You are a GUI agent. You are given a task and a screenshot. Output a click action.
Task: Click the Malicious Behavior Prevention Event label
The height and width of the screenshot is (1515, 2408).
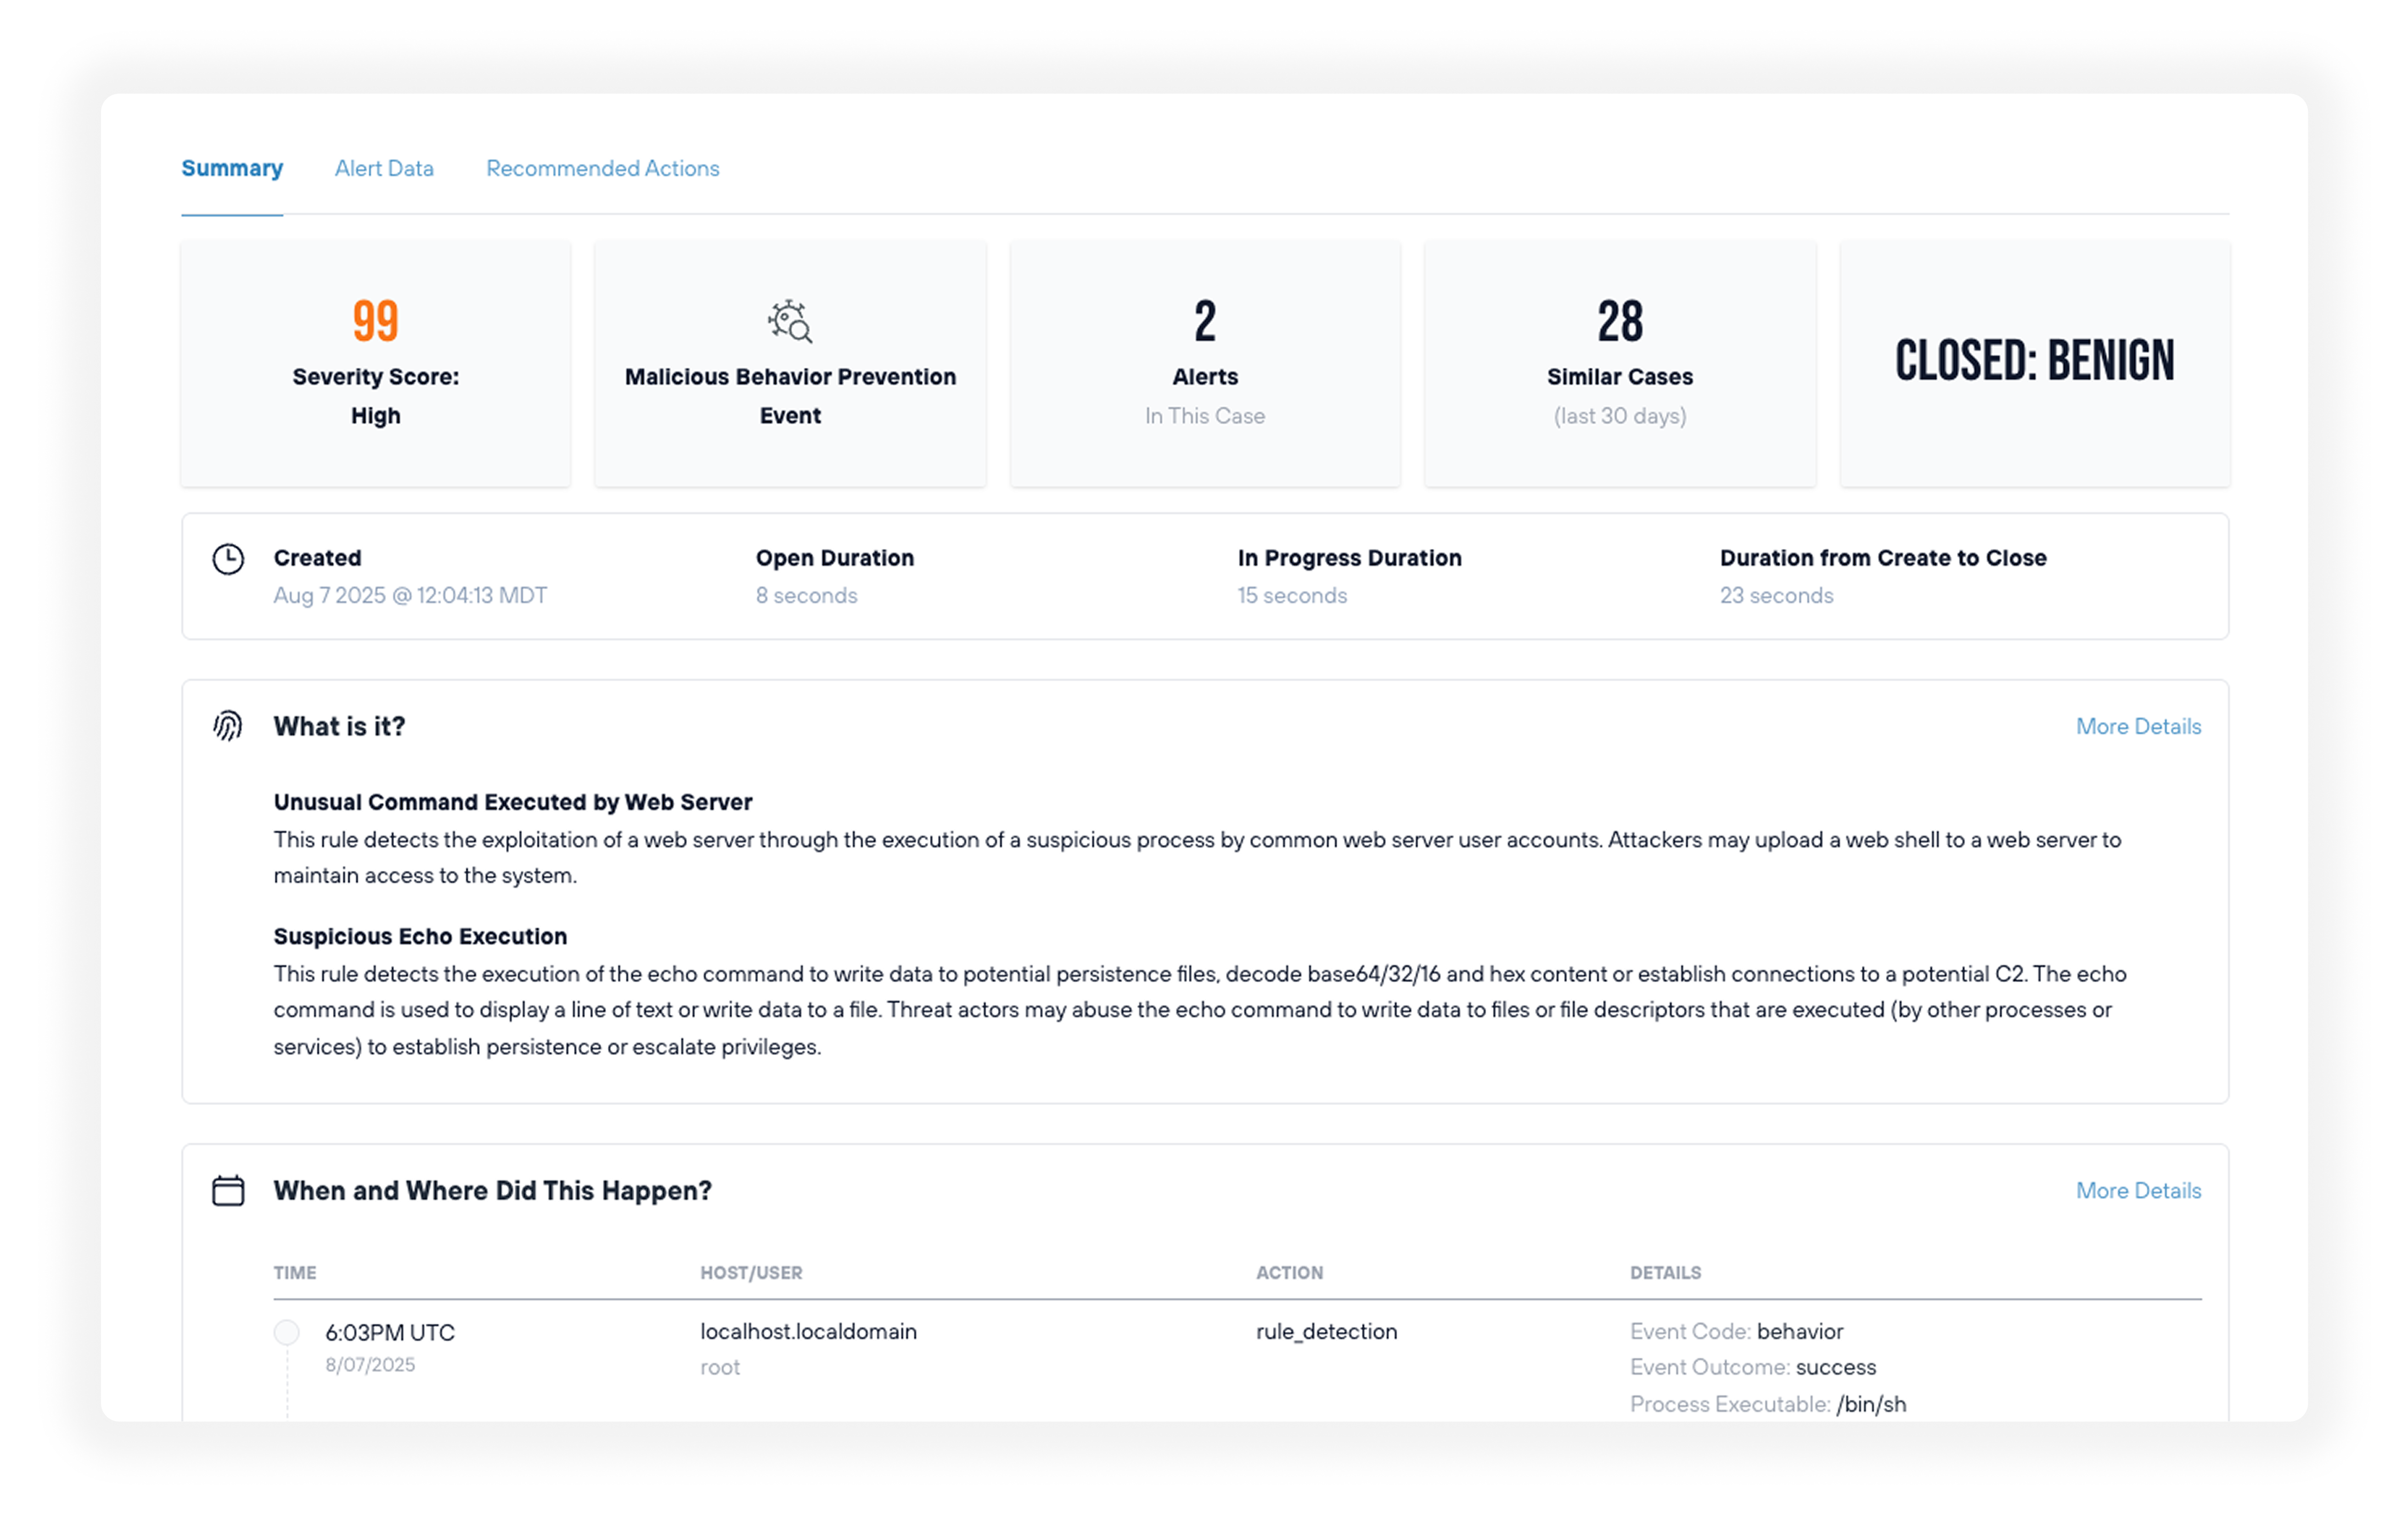(x=790, y=396)
